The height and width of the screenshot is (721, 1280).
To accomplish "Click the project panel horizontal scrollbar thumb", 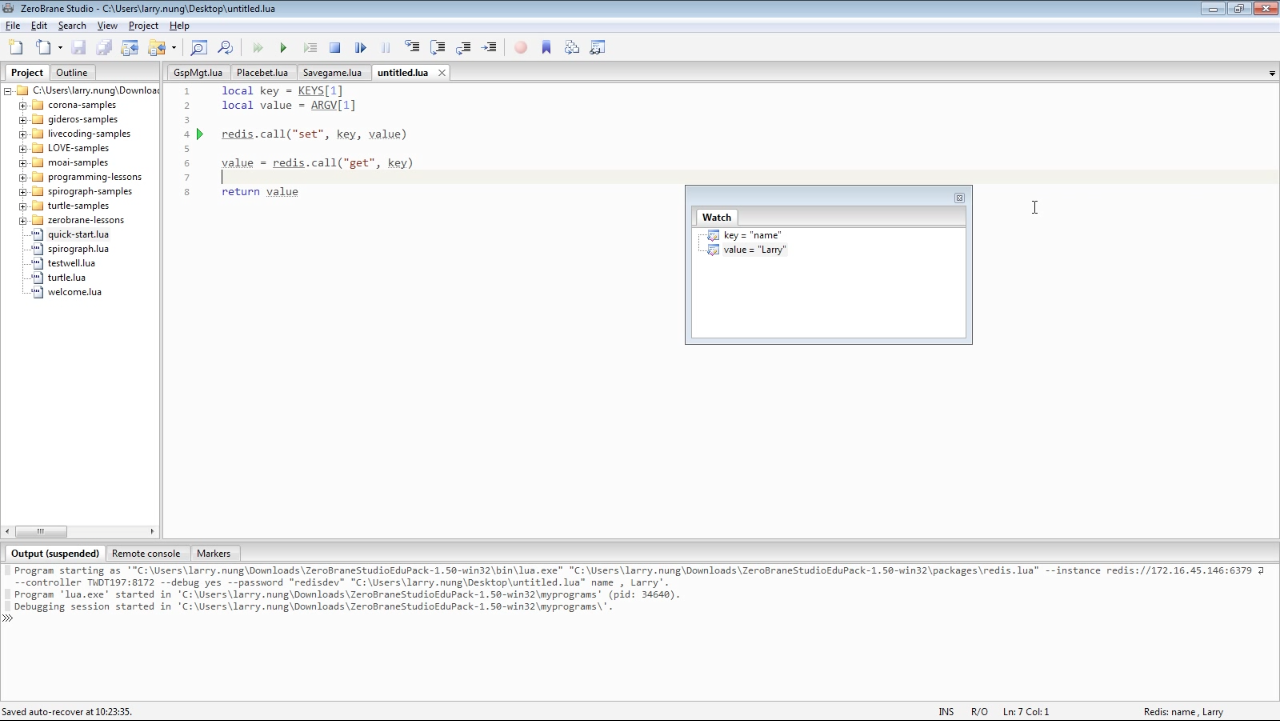I will coord(40,532).
